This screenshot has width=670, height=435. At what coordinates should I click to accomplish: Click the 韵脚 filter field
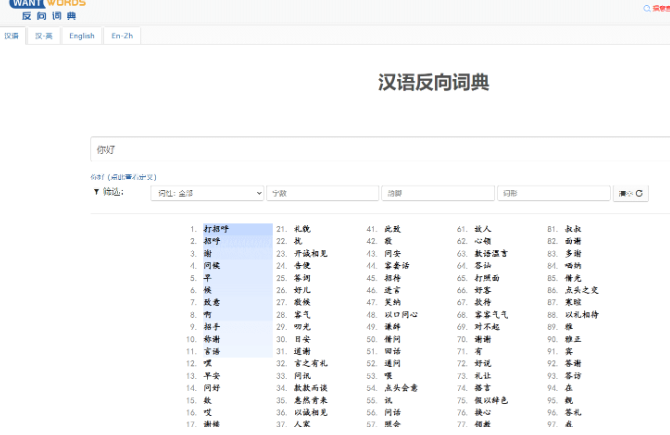coord(438,193)
